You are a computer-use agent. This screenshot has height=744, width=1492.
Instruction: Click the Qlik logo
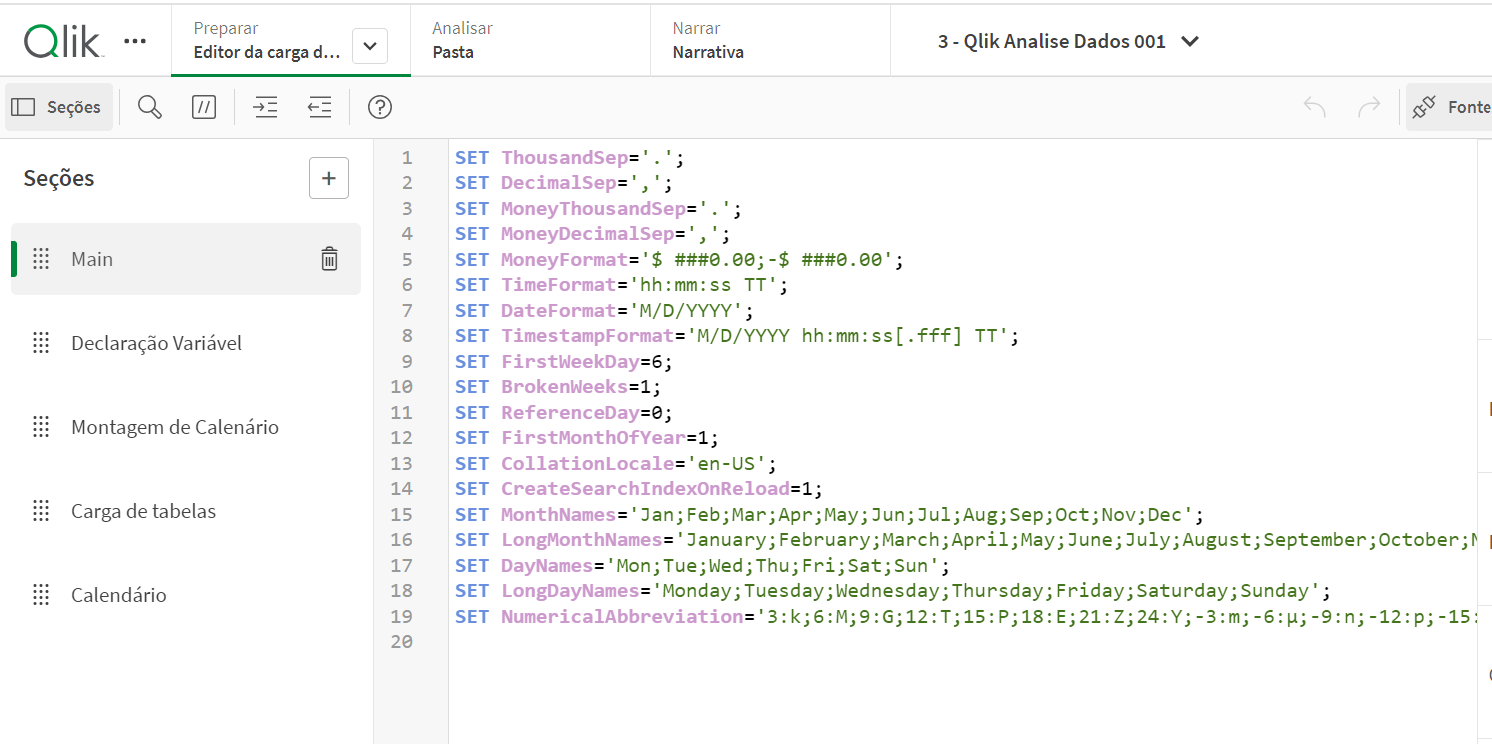pos(62,41)
